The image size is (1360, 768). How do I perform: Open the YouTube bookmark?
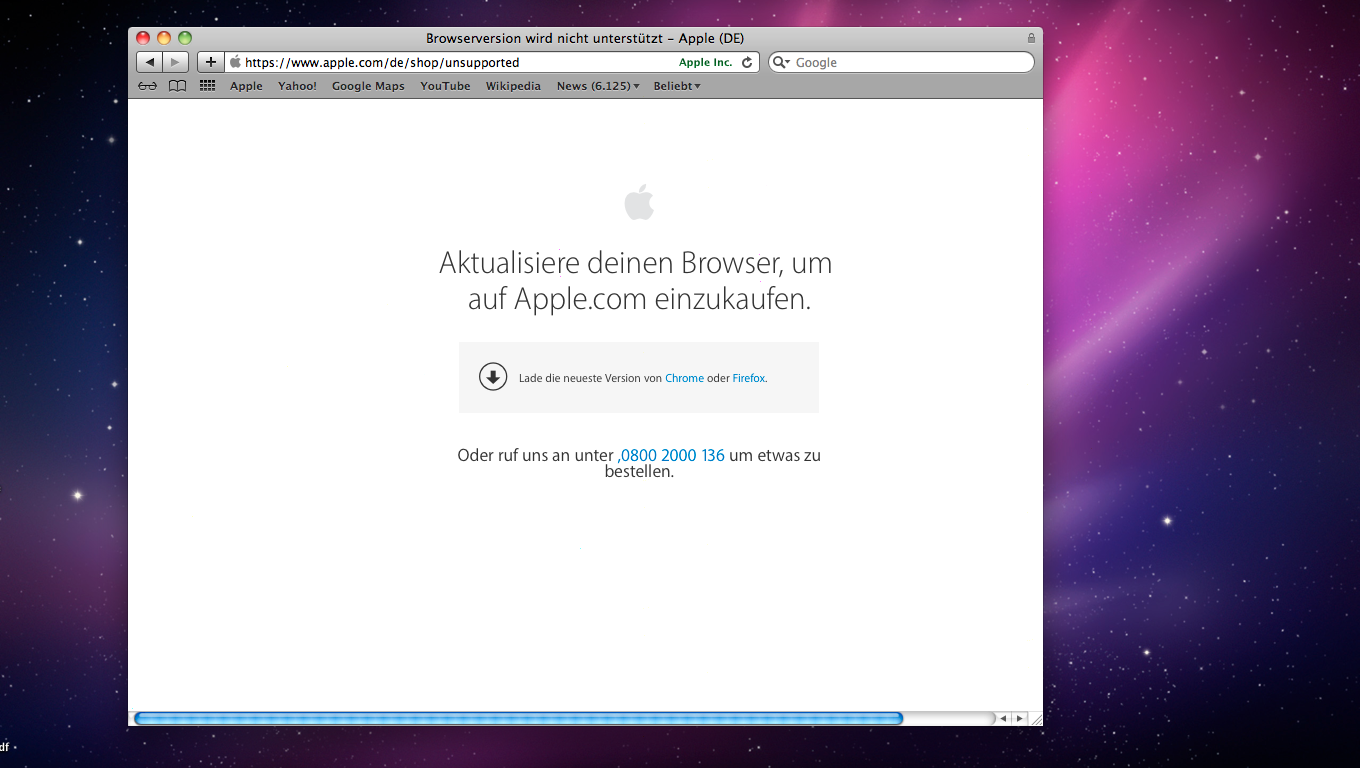(445, 86)
